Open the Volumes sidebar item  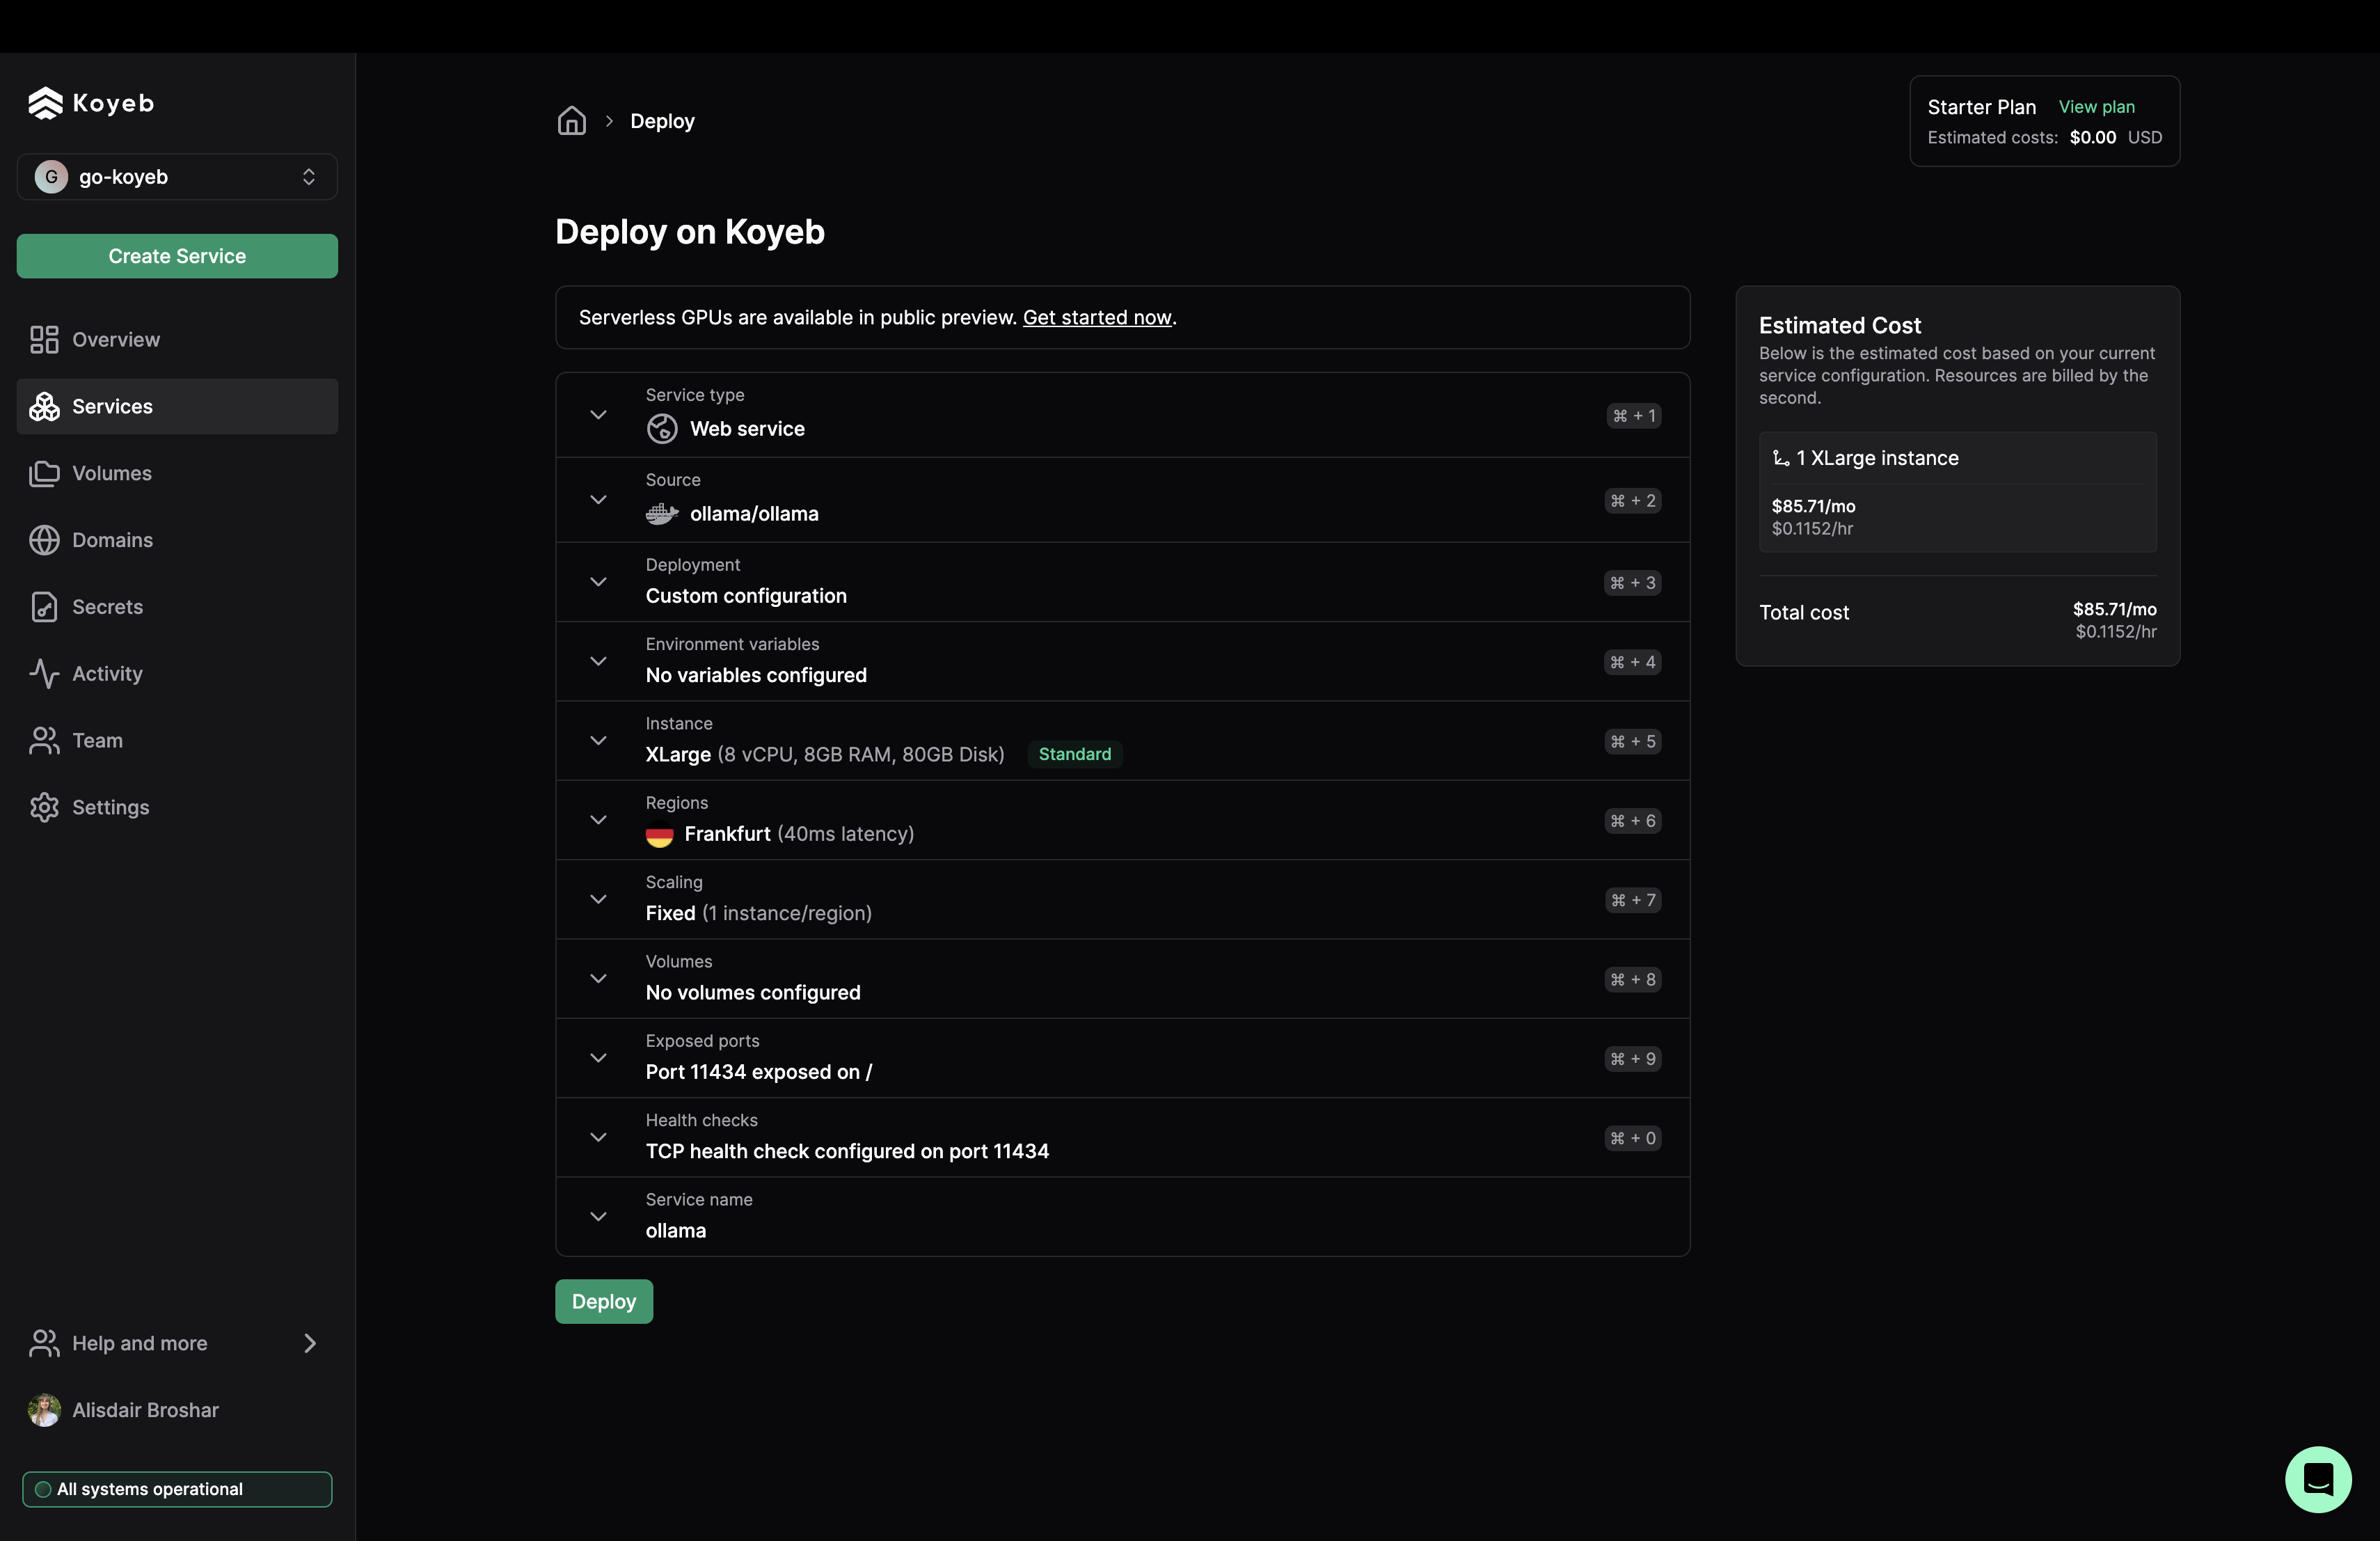[177, 473]
